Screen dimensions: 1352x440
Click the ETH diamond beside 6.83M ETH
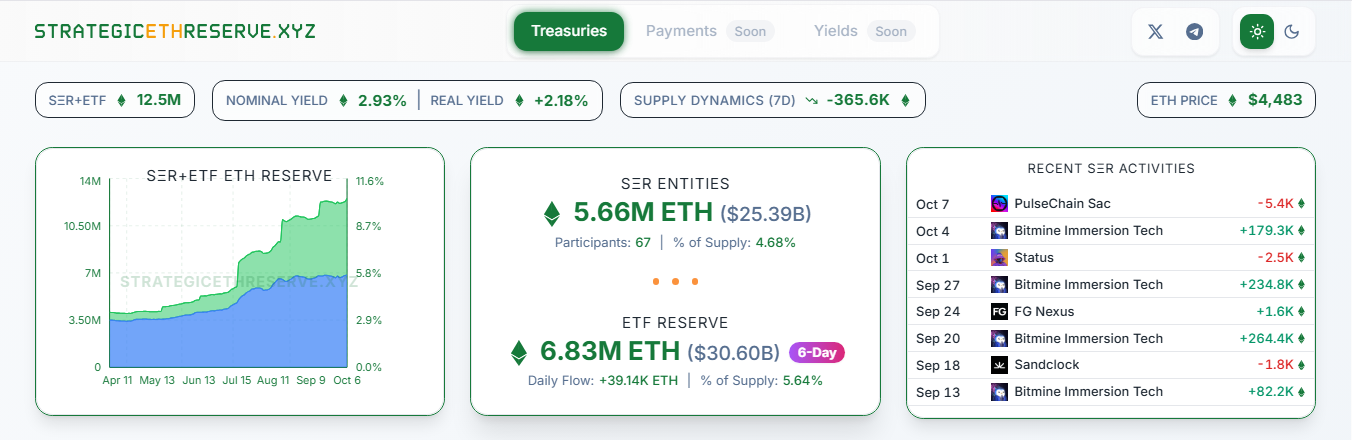click(519, 352)
